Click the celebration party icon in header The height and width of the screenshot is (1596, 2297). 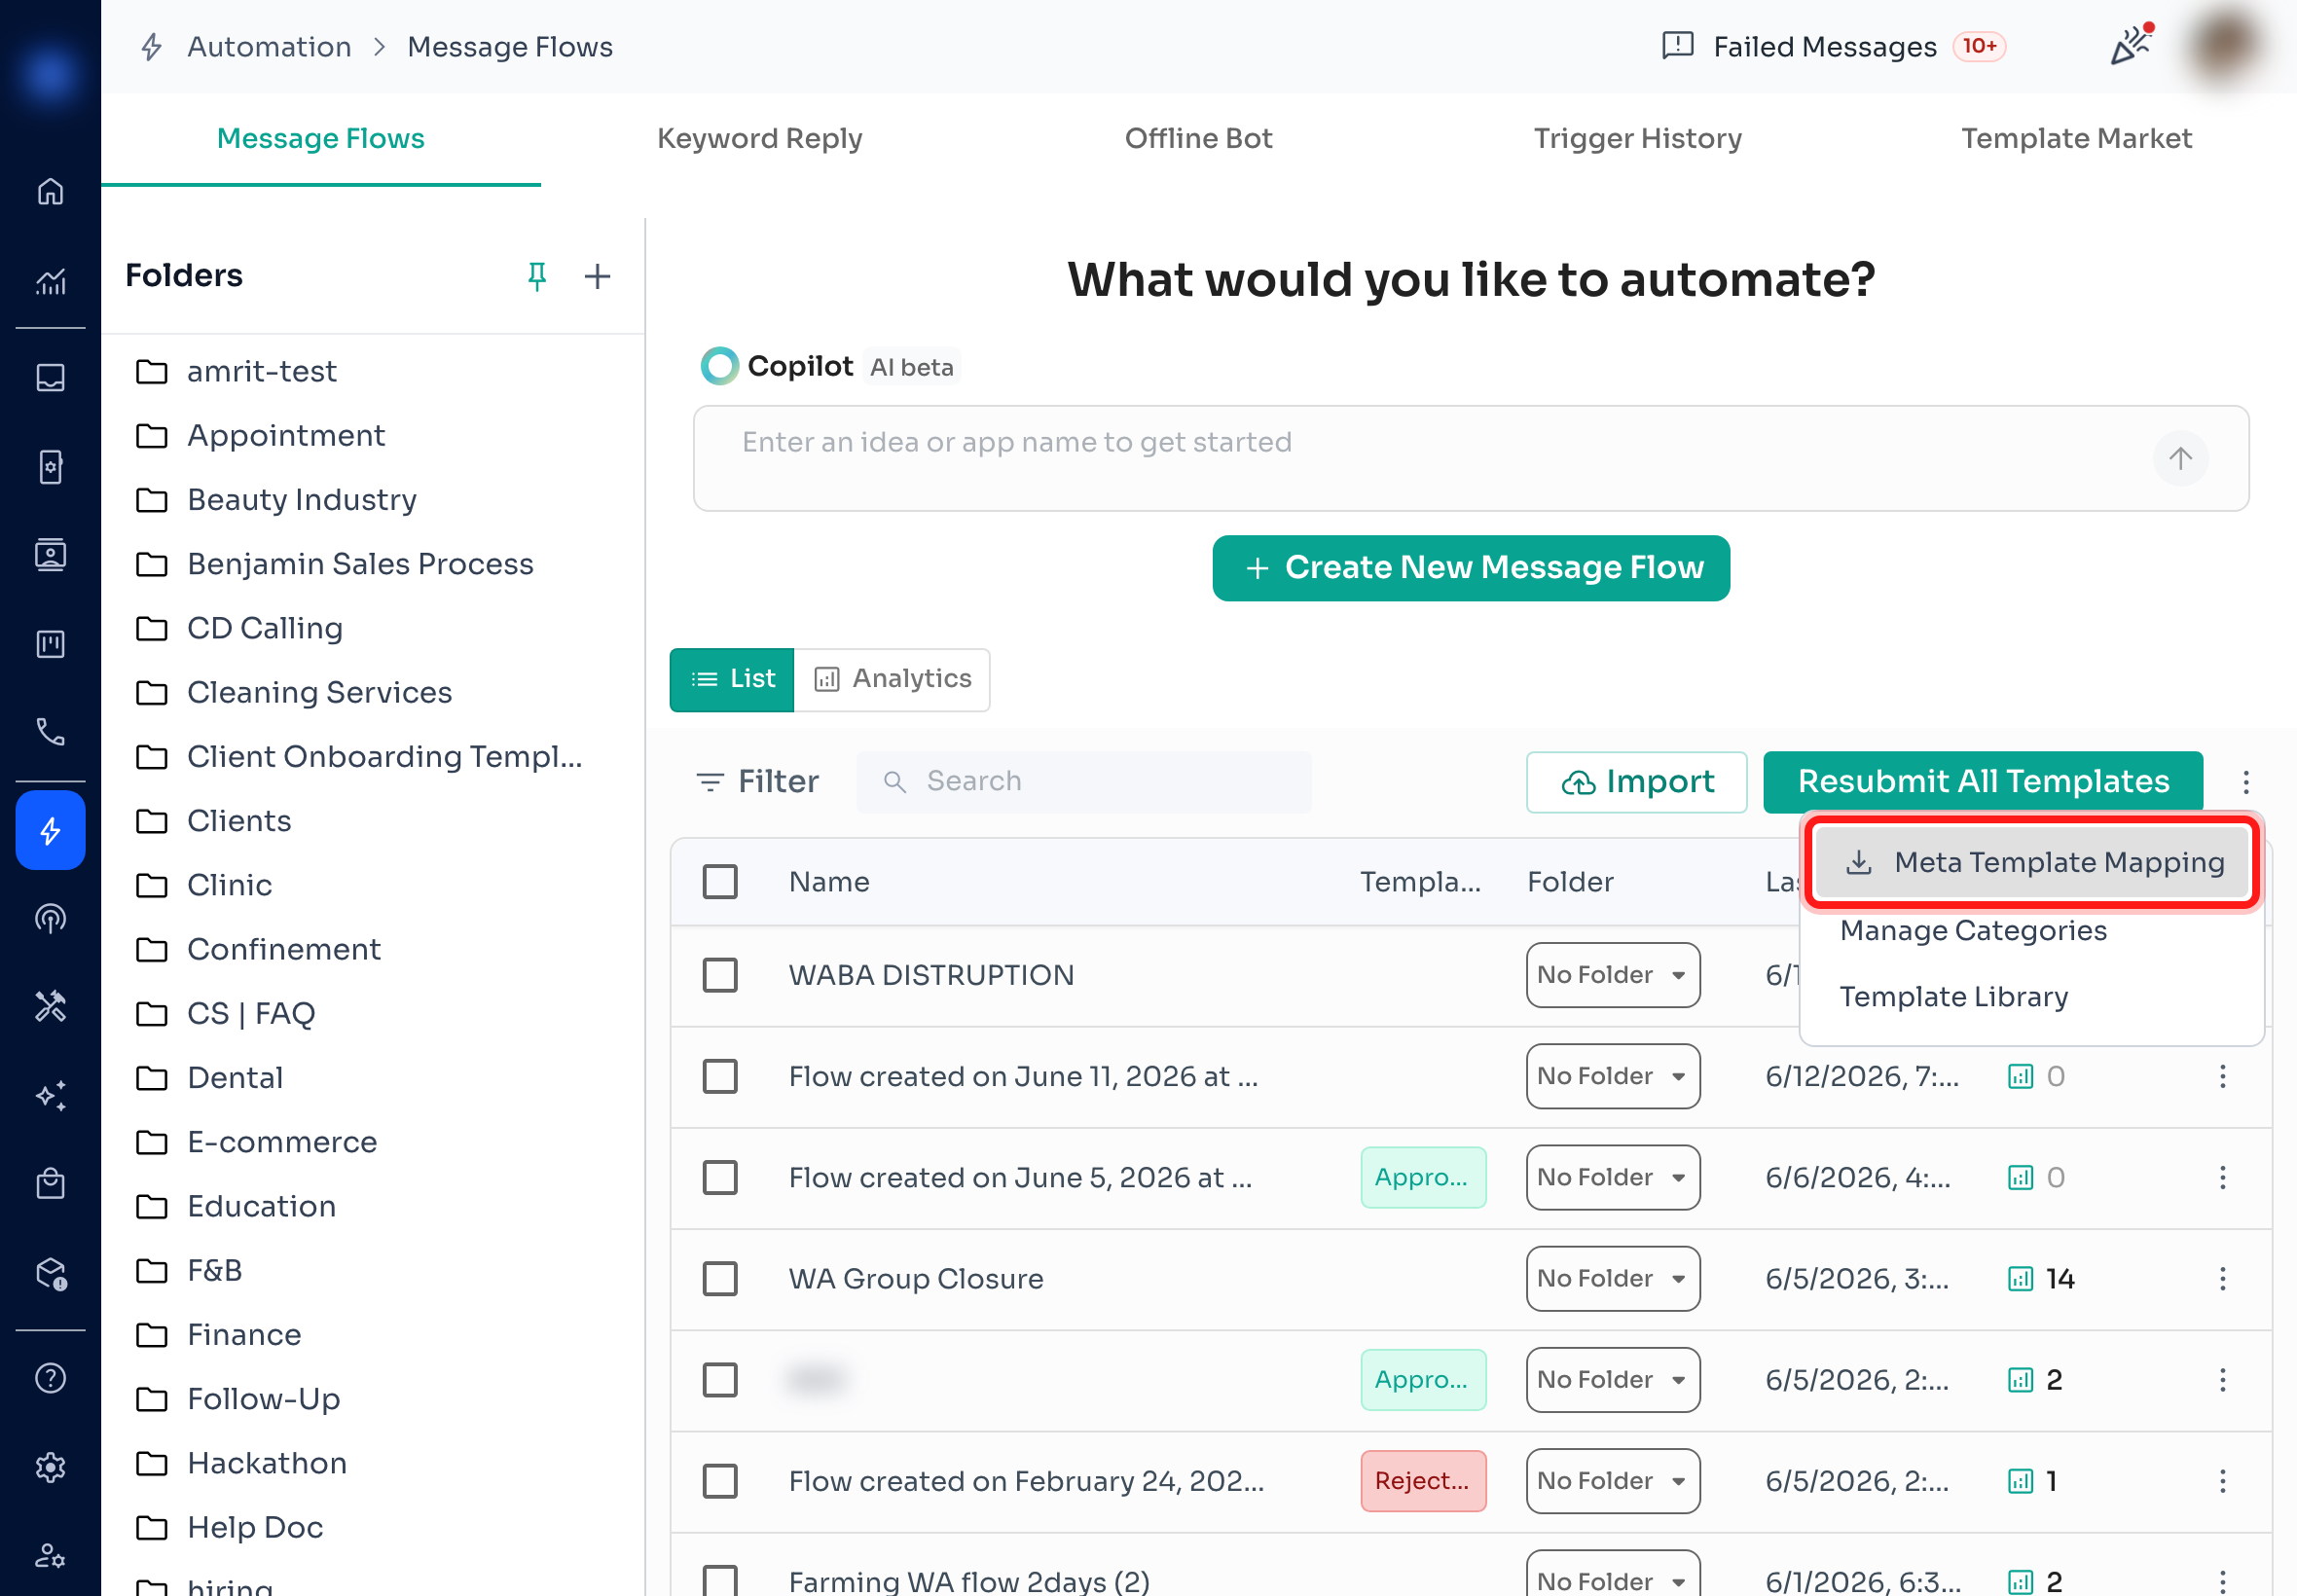(2131, 46)
